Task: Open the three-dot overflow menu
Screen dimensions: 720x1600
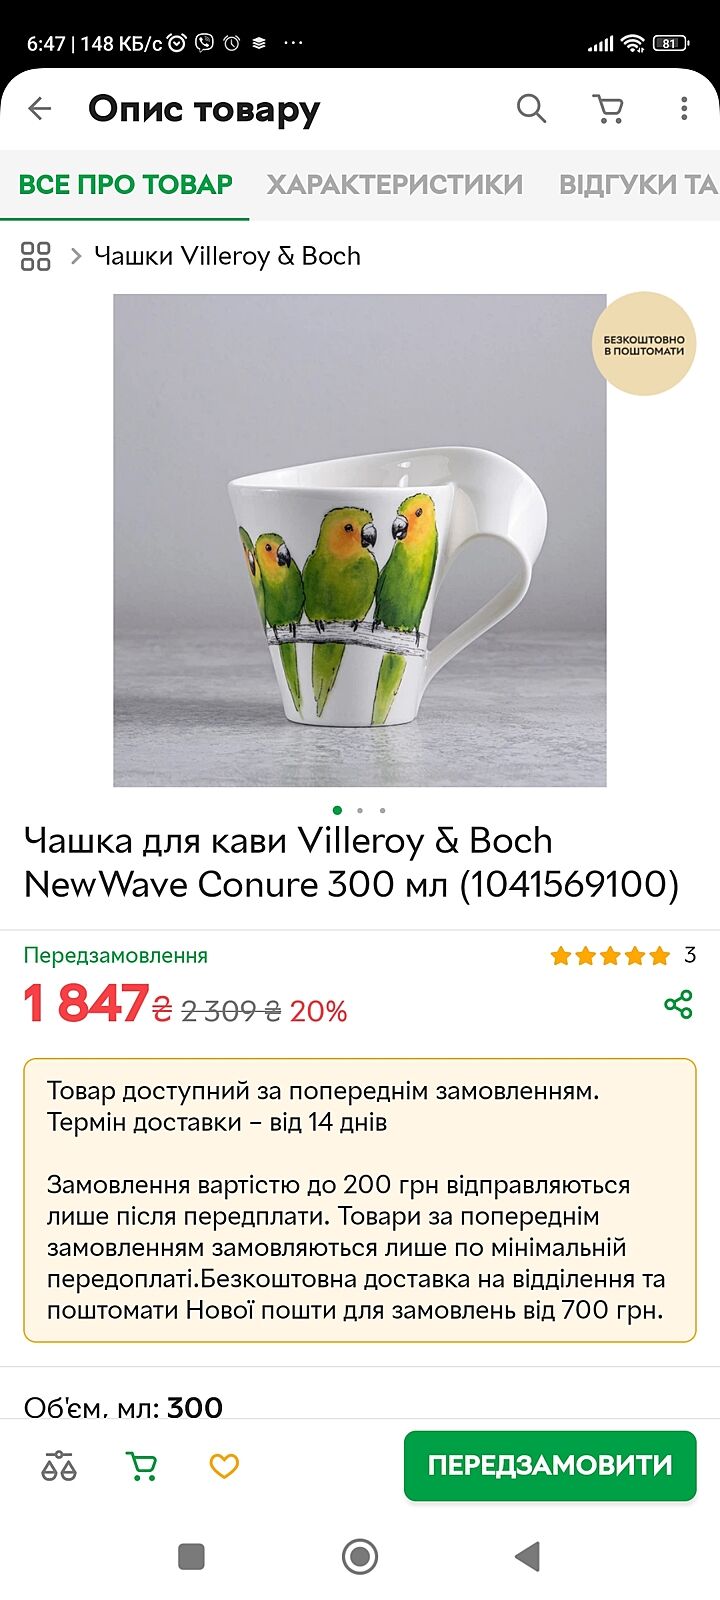Action: 684,108
